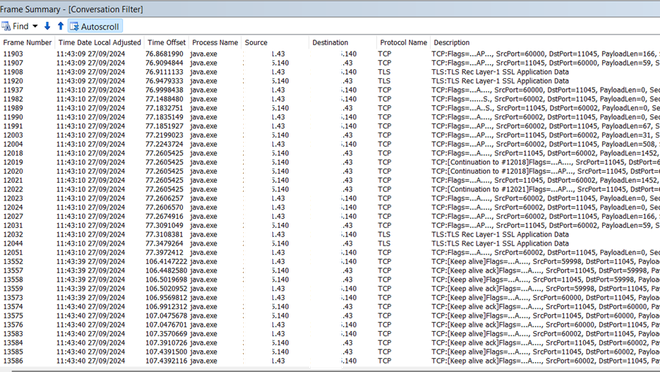
Task: Select frame number 13585
Action: pyautogui.click(x=13, y=352)
